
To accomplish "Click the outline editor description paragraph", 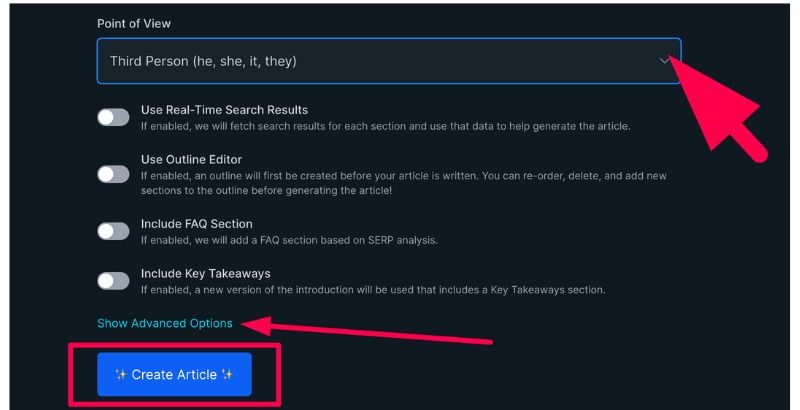I will pyautogui.click(x=400, y=183).
